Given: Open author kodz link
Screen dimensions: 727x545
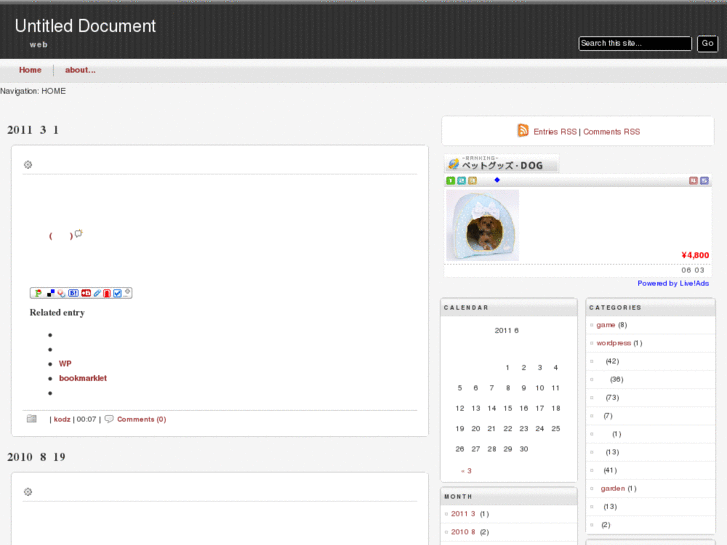Looking at the screenshot, I should pos(62,419).
